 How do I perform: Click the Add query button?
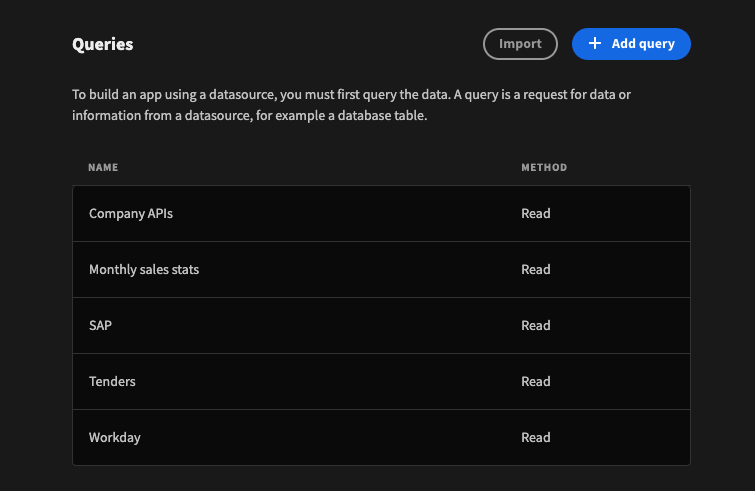click(x=631, y=44)
